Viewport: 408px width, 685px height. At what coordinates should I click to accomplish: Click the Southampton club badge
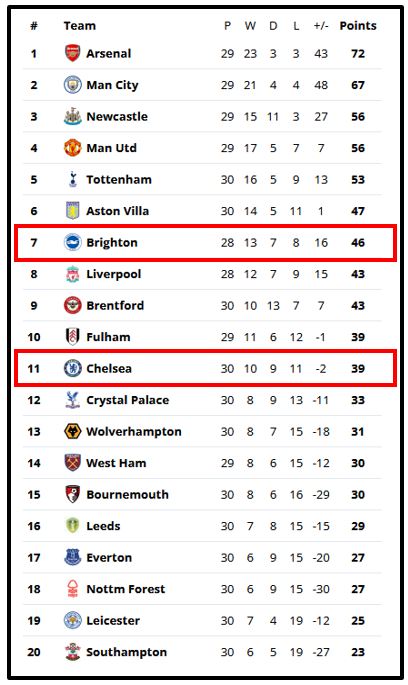73,652
